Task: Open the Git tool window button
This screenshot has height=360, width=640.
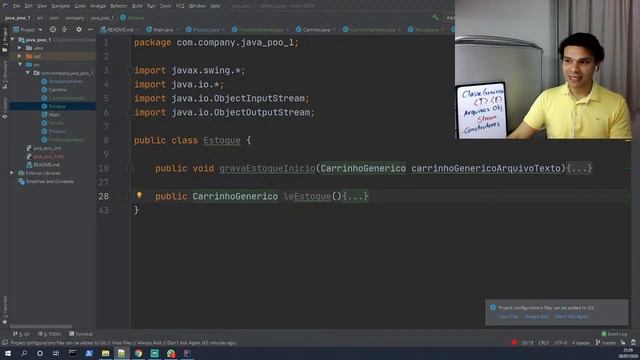Action: [21, 334]
